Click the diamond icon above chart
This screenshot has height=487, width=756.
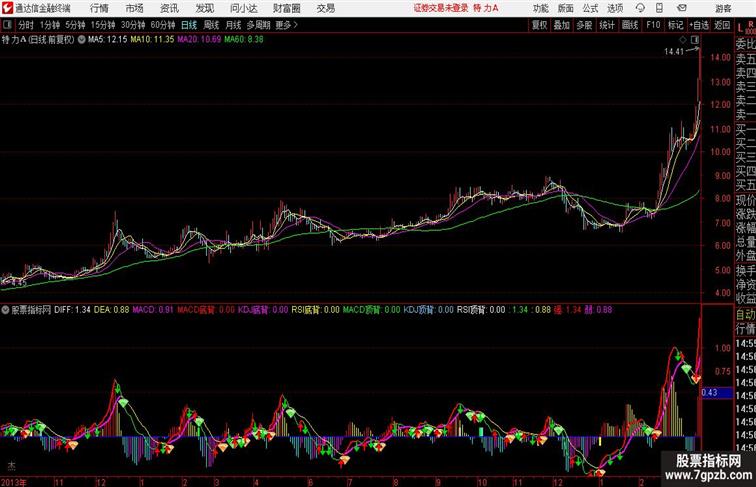pos(683,40)
